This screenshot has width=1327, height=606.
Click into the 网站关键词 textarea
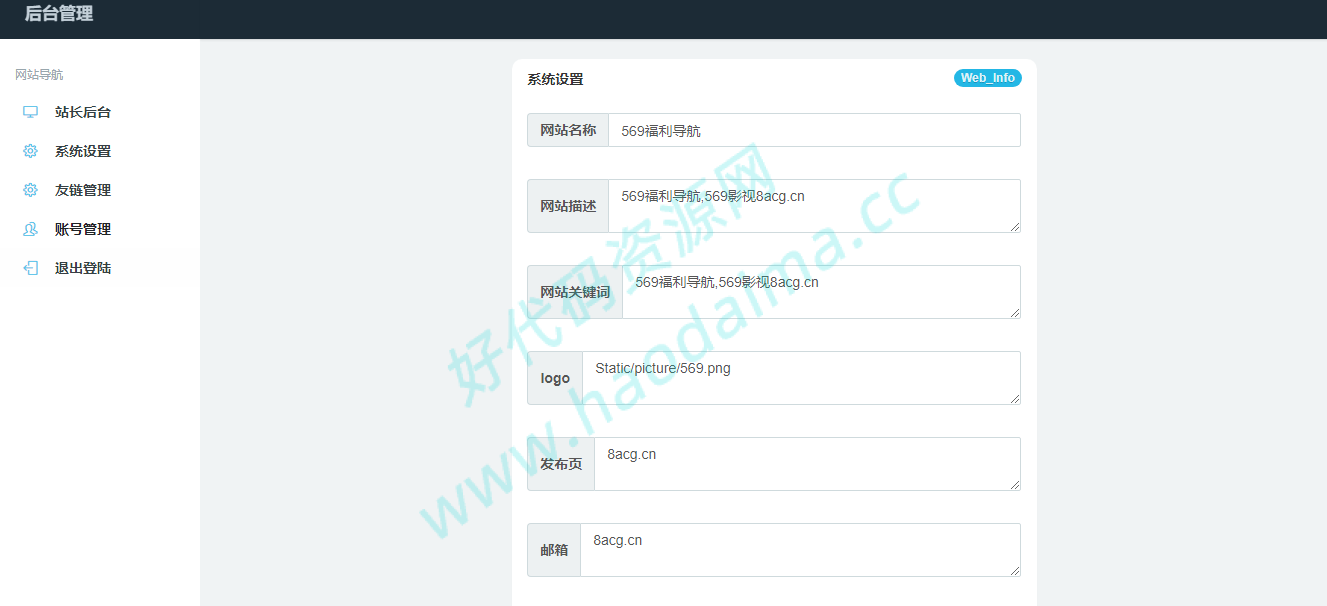[821, 292]
